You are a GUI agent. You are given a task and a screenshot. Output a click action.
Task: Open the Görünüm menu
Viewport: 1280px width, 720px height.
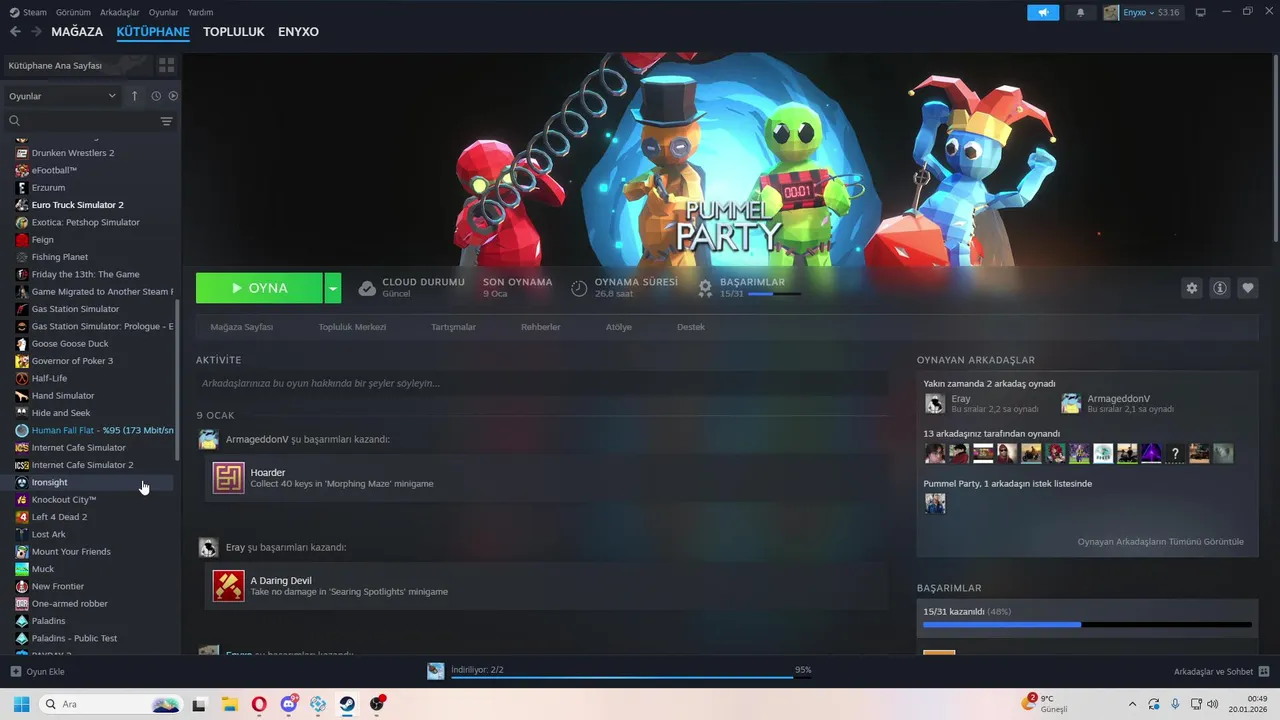tap(73, 12)
